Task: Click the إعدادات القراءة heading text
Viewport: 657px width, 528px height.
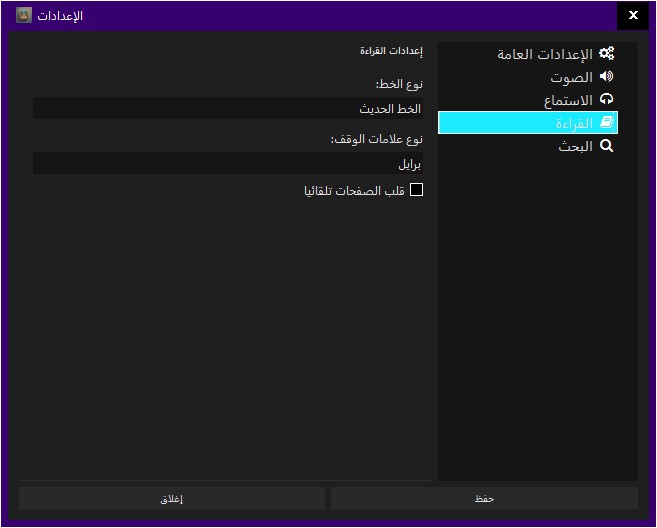Action: (x=391, y=51)
